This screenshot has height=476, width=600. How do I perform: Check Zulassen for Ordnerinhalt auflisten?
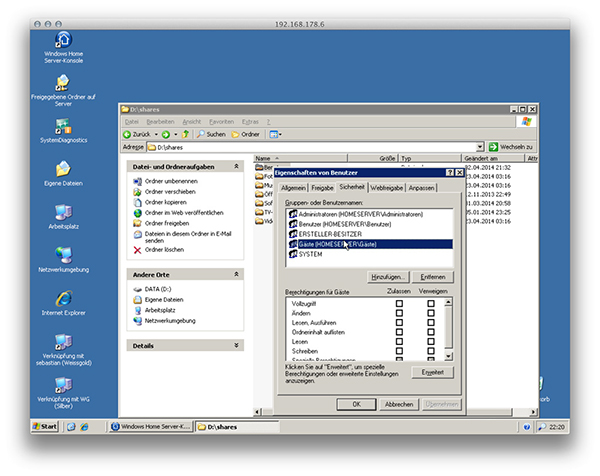(399, 332)
